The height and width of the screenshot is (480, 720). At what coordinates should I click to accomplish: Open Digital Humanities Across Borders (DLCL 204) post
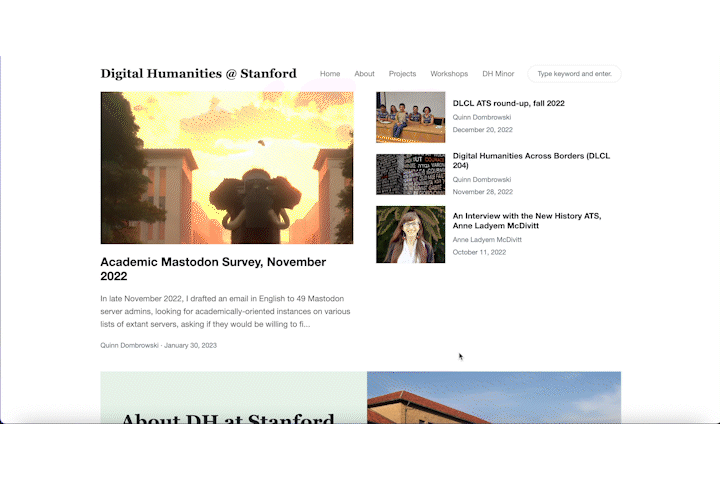[531, 160]
